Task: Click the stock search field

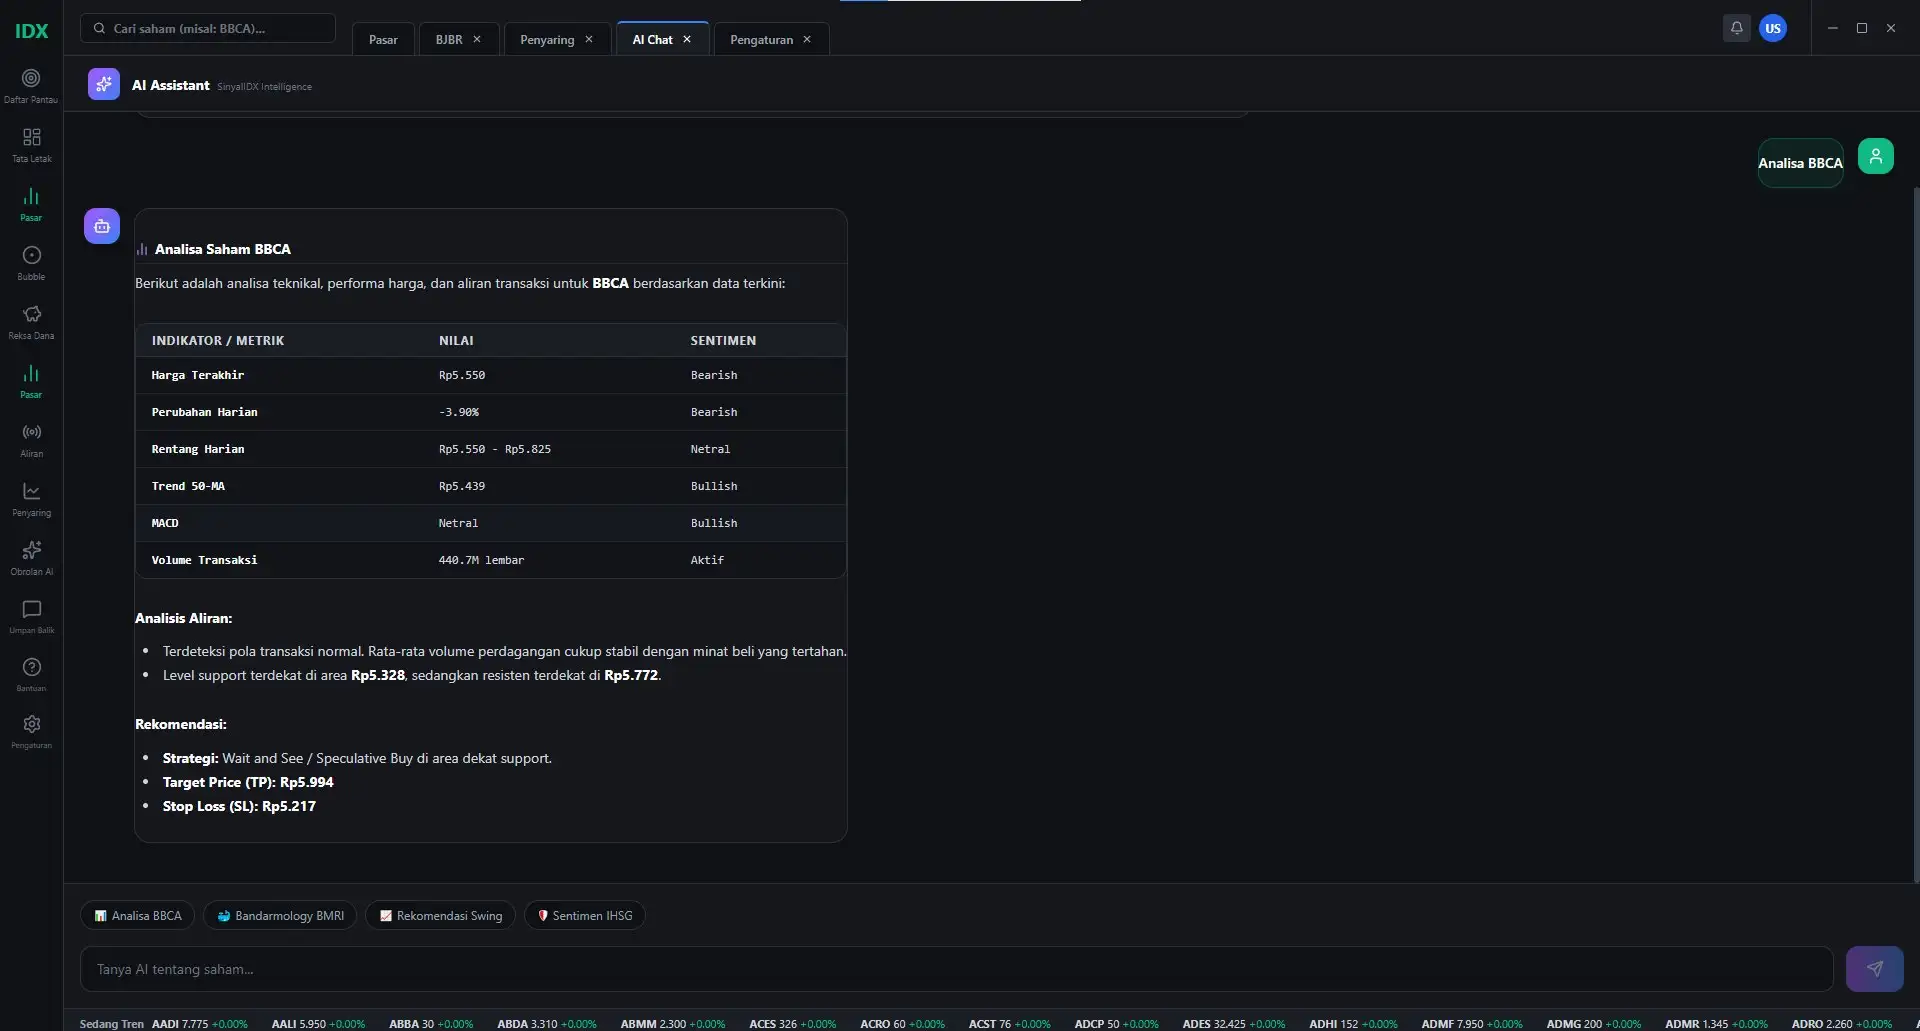Action: [x=208, y=28]
